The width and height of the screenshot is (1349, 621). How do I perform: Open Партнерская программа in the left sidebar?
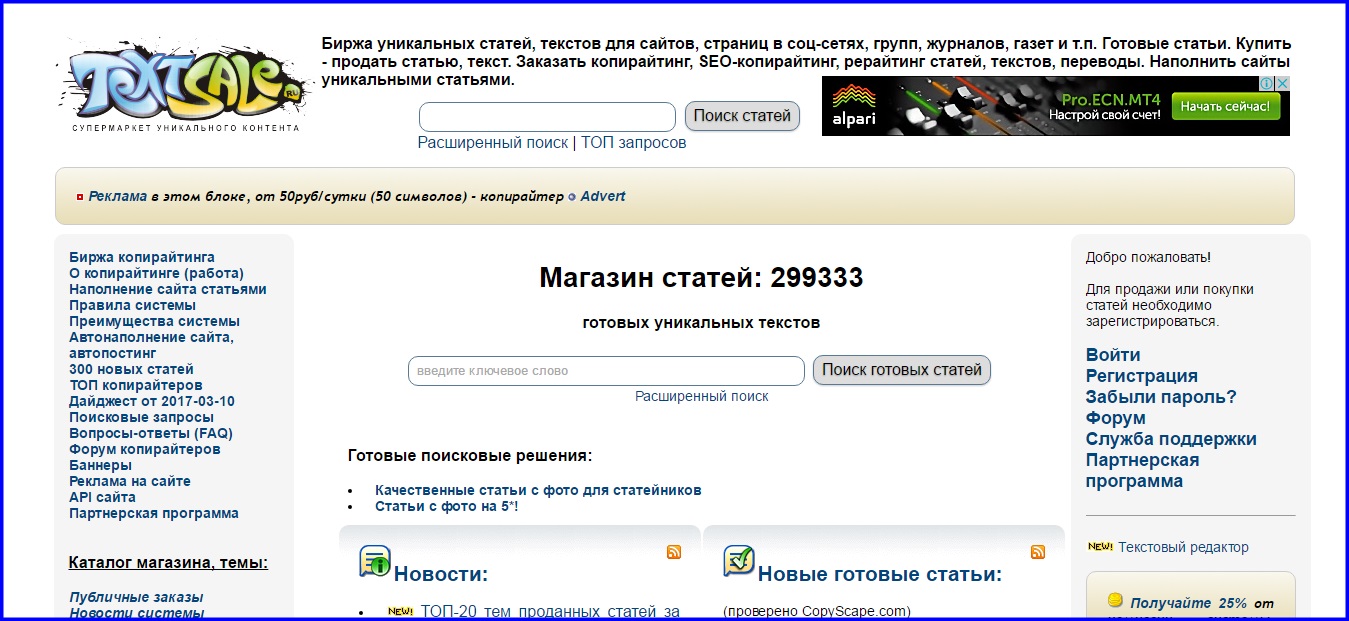[154, 513]
